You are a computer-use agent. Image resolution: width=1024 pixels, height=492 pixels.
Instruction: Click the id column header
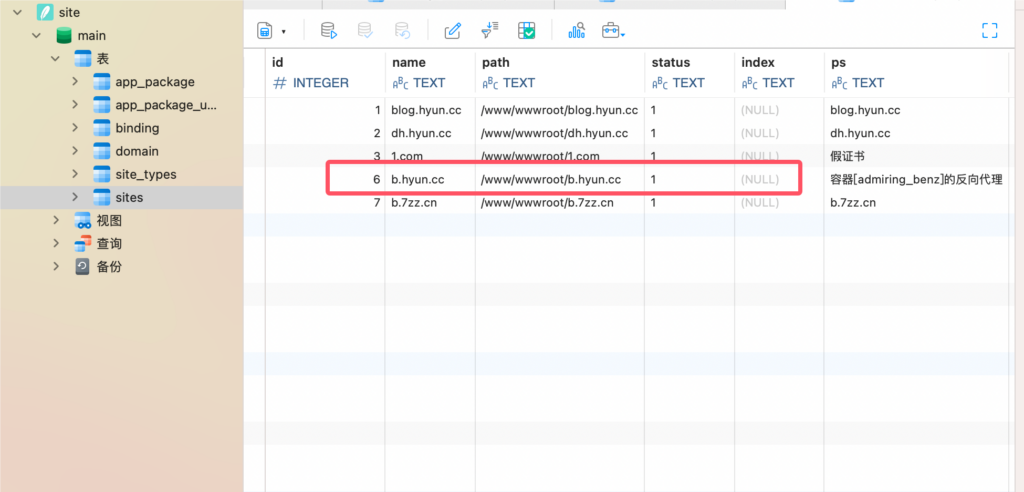tap(325, 73)
